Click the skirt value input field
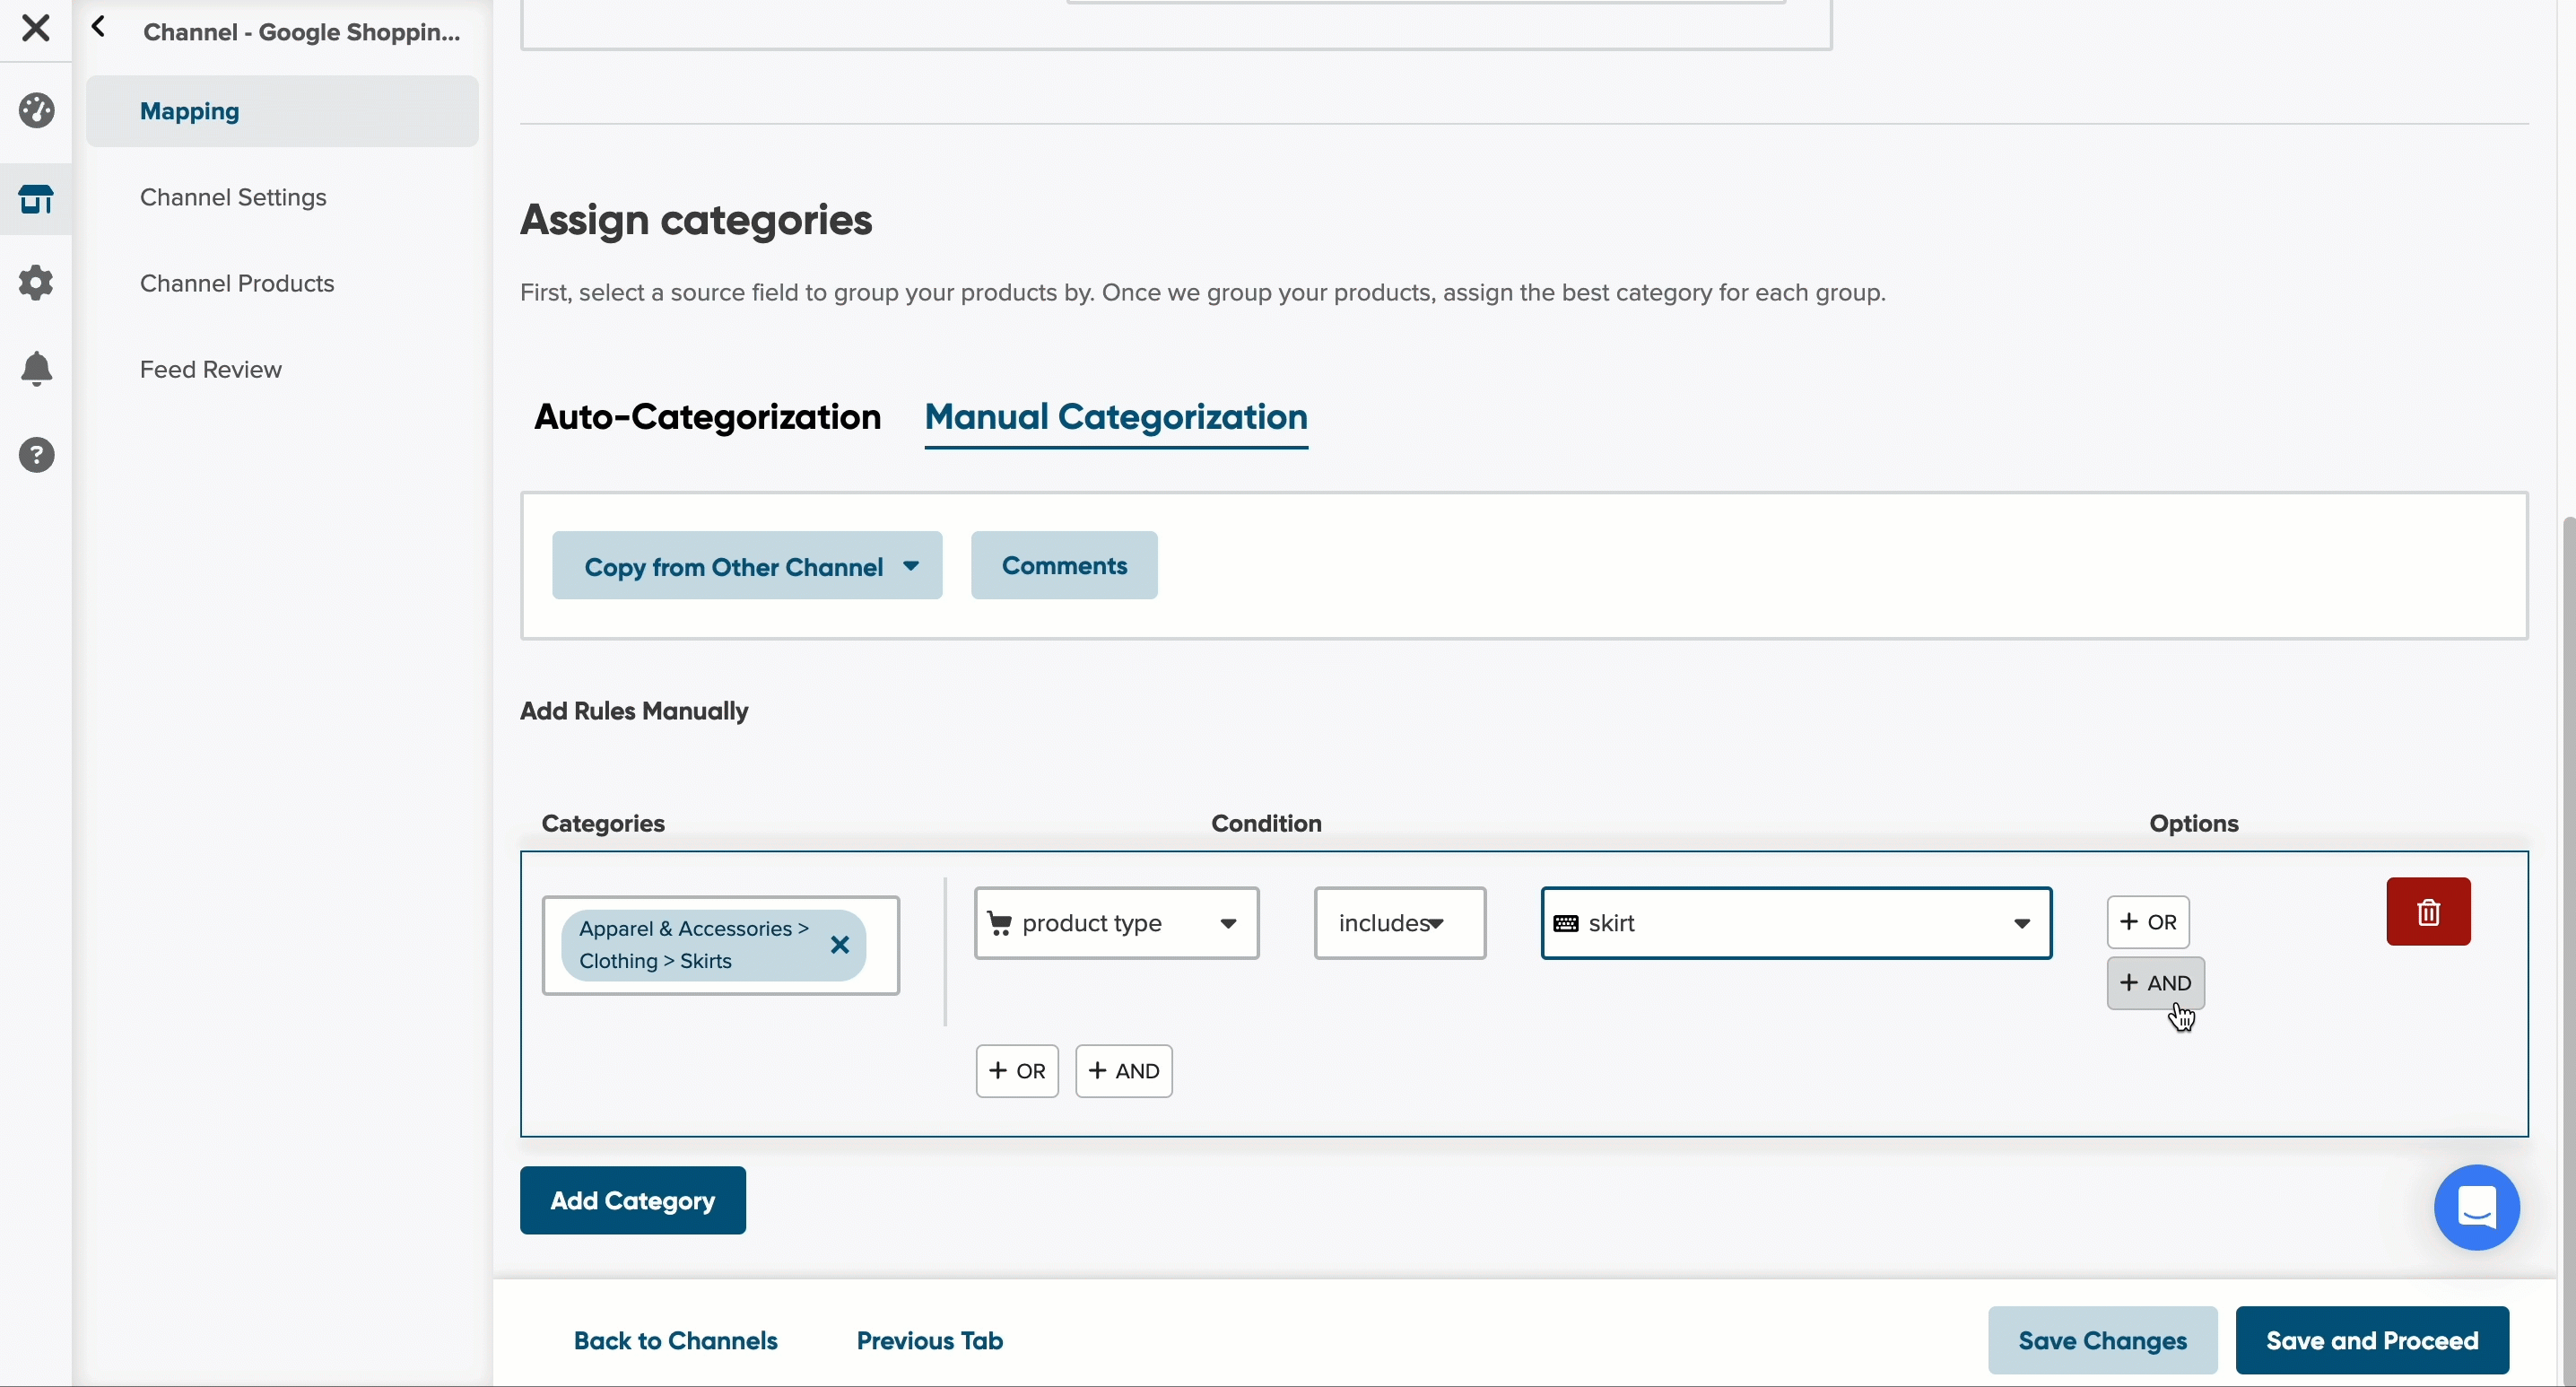This screenshot has width=2576, height=1387. (x=1796, y=923)
